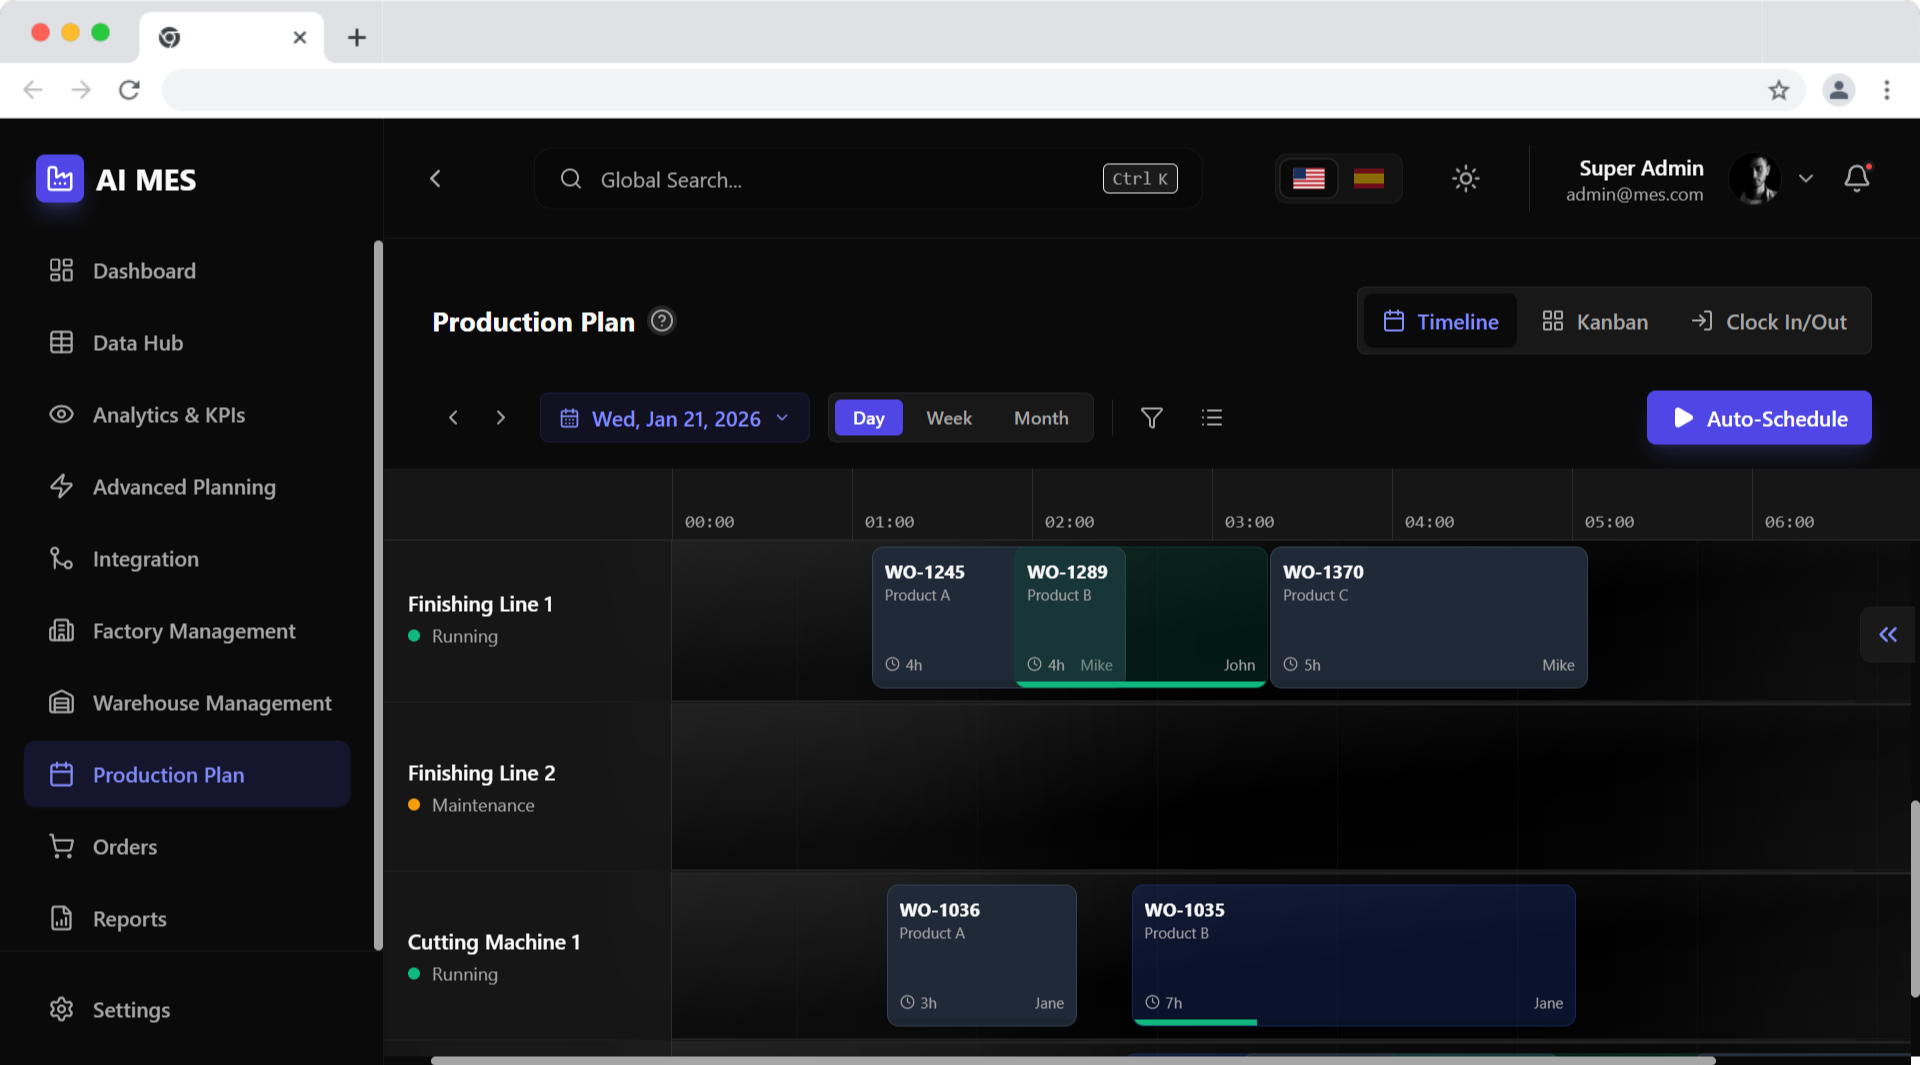The image size is (1920, 1065).
Task: Select Production Plan menu item
Action: coord(187,774)
